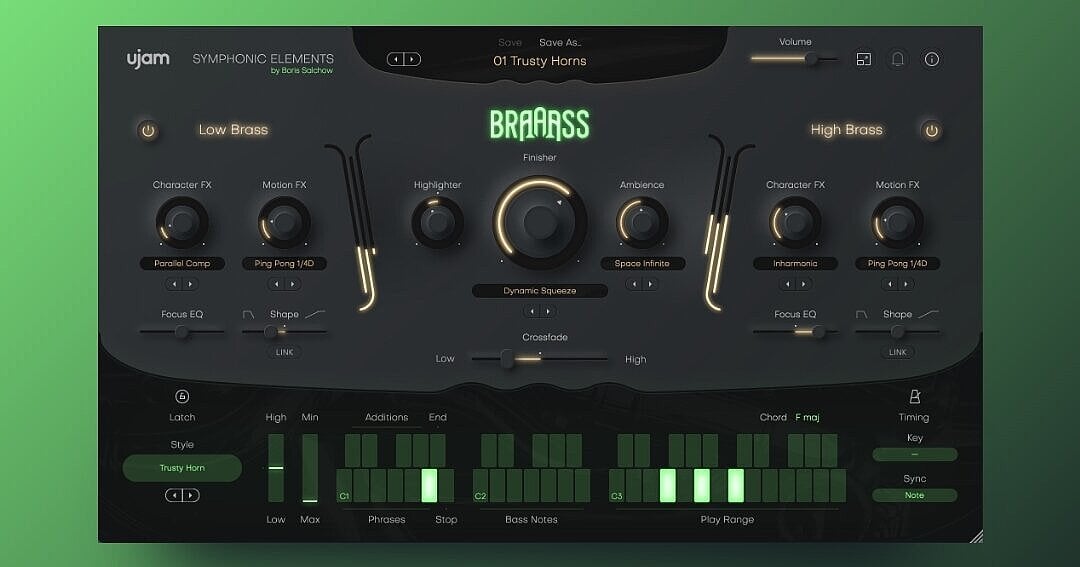
Task: Open High Brass Ping Pong 1/4D selector
Action: pyautogui.click(x=897, y=263)
